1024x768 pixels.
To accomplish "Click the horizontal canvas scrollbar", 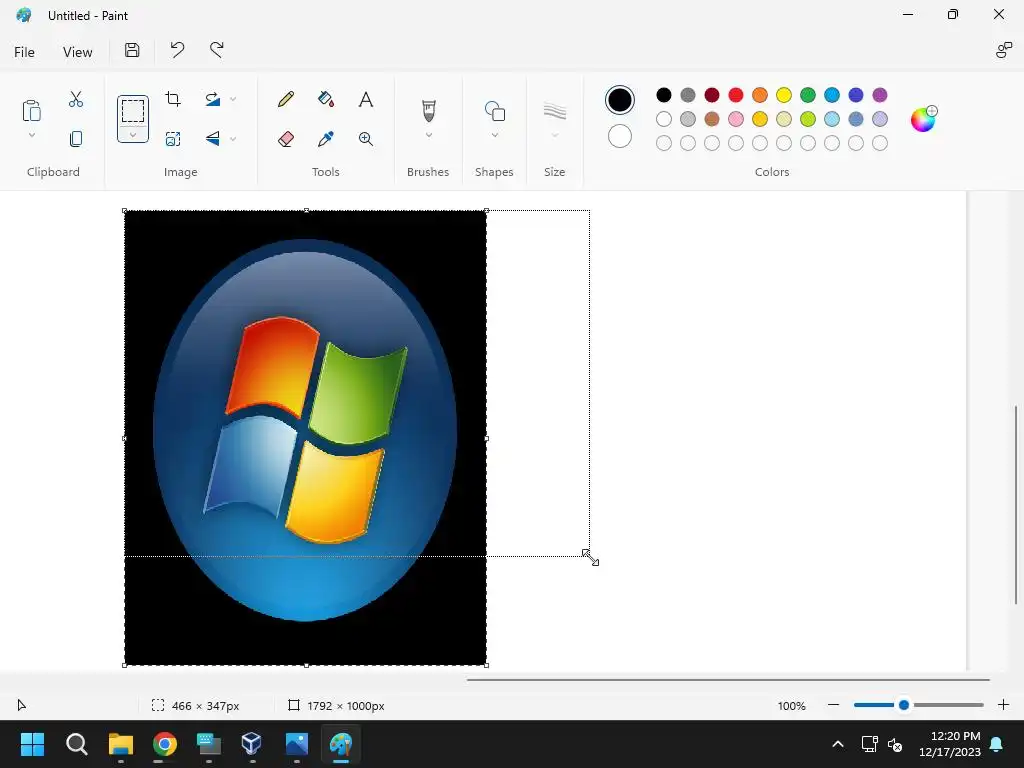I will (x=728, y=680).
